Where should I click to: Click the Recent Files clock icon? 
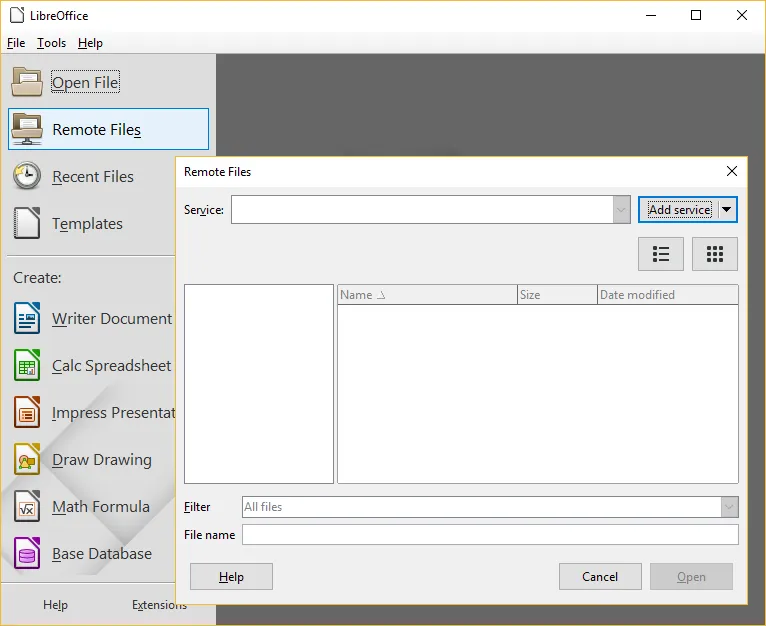[x=27, y=176]
